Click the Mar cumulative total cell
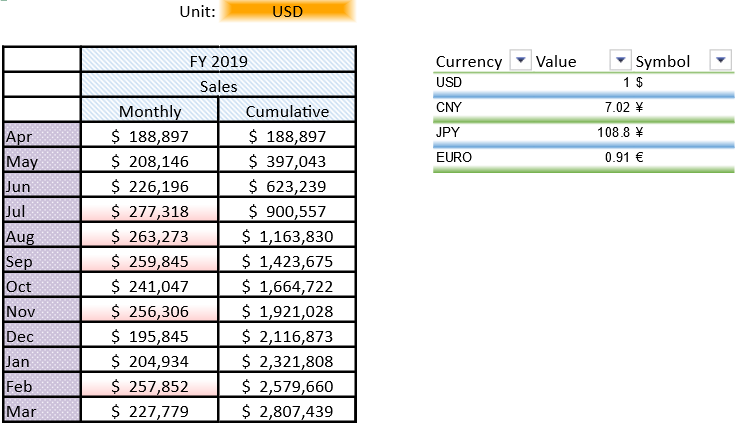Image resolution: width=738 pixels, height=424 pixels. tap(287, 410)
